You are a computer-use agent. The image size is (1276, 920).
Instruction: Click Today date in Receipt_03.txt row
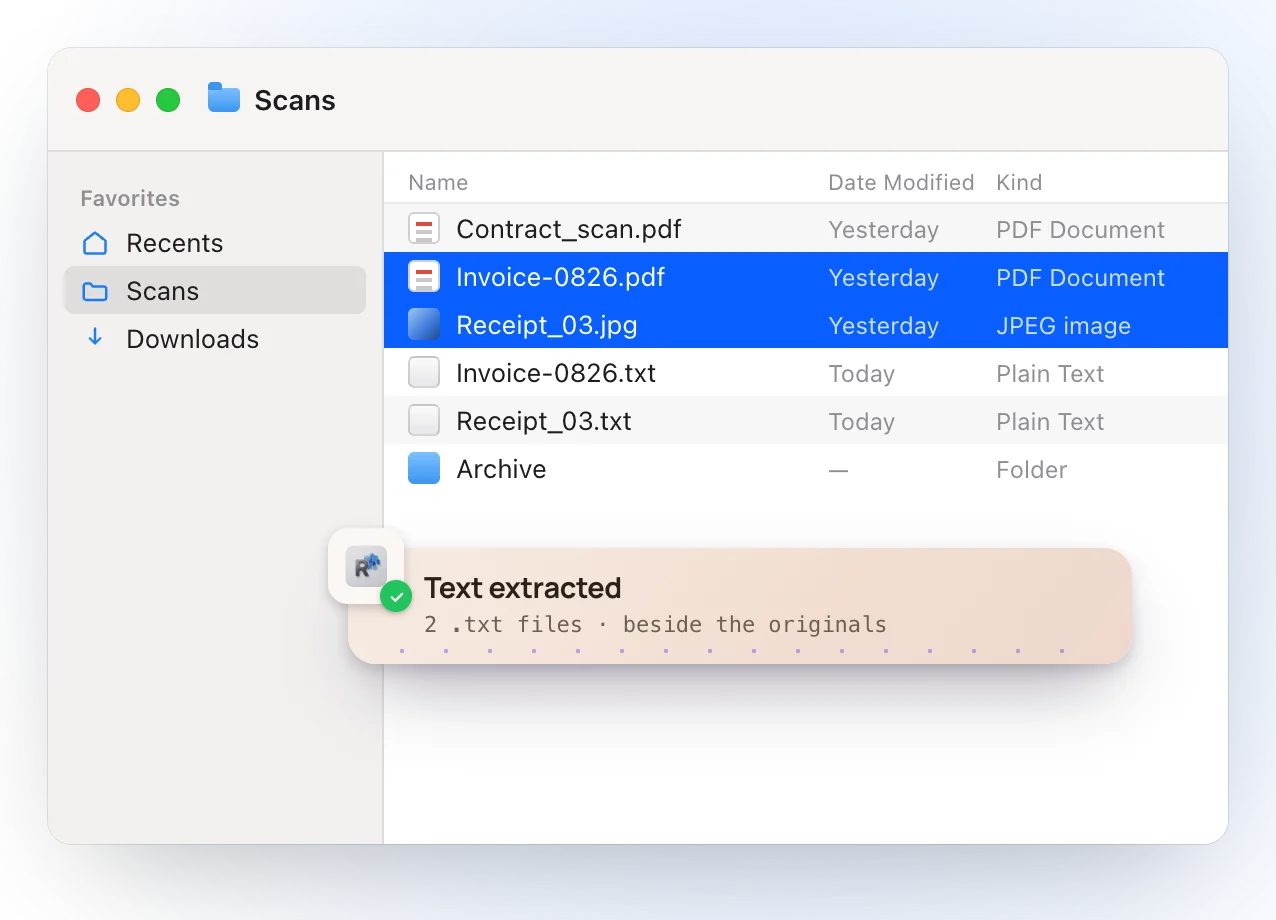coord(861,422)
